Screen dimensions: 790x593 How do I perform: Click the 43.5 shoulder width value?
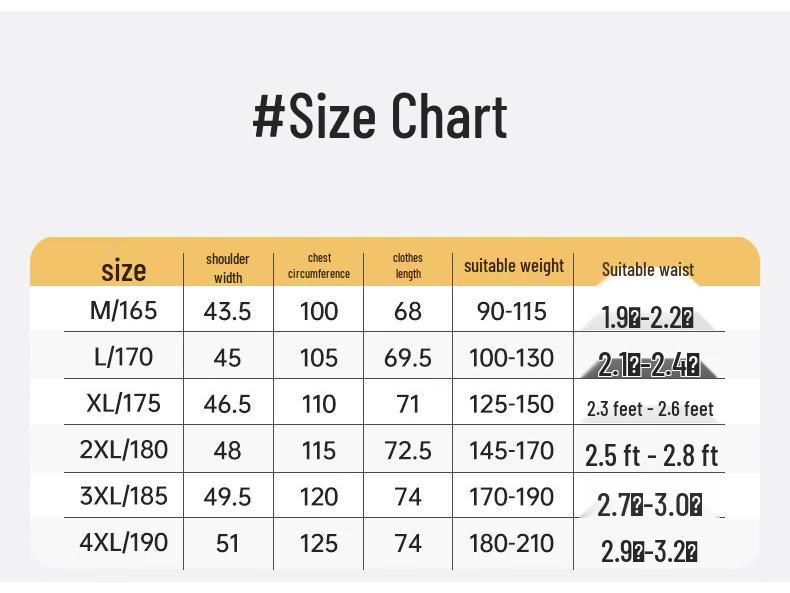click(227, 312)
